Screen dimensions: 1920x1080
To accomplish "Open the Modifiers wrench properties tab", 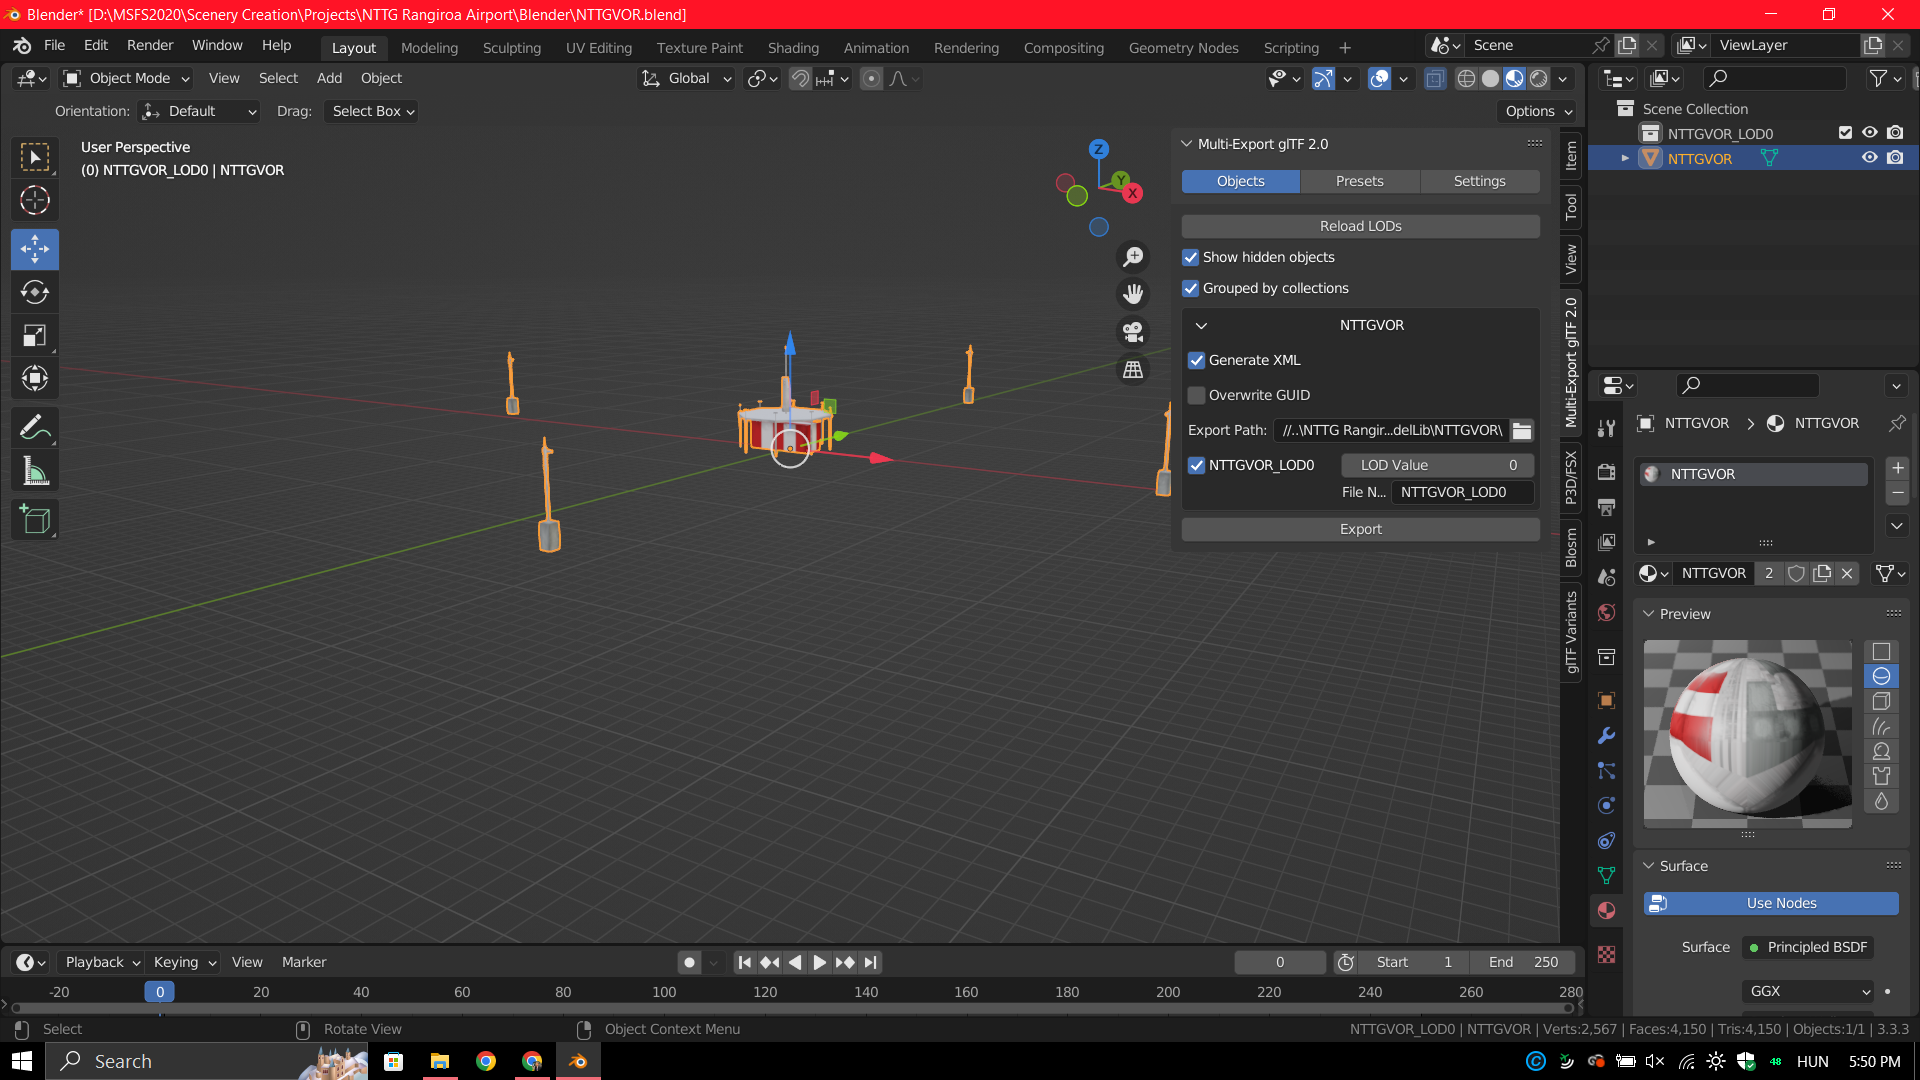I will 1607,736.
